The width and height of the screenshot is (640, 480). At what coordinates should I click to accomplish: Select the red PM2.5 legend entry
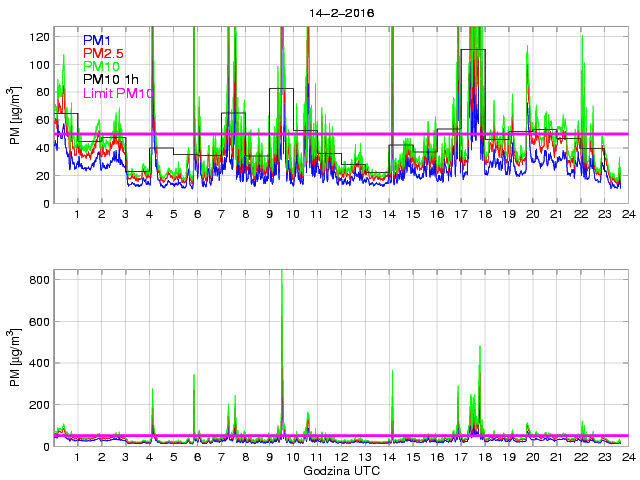104,53
